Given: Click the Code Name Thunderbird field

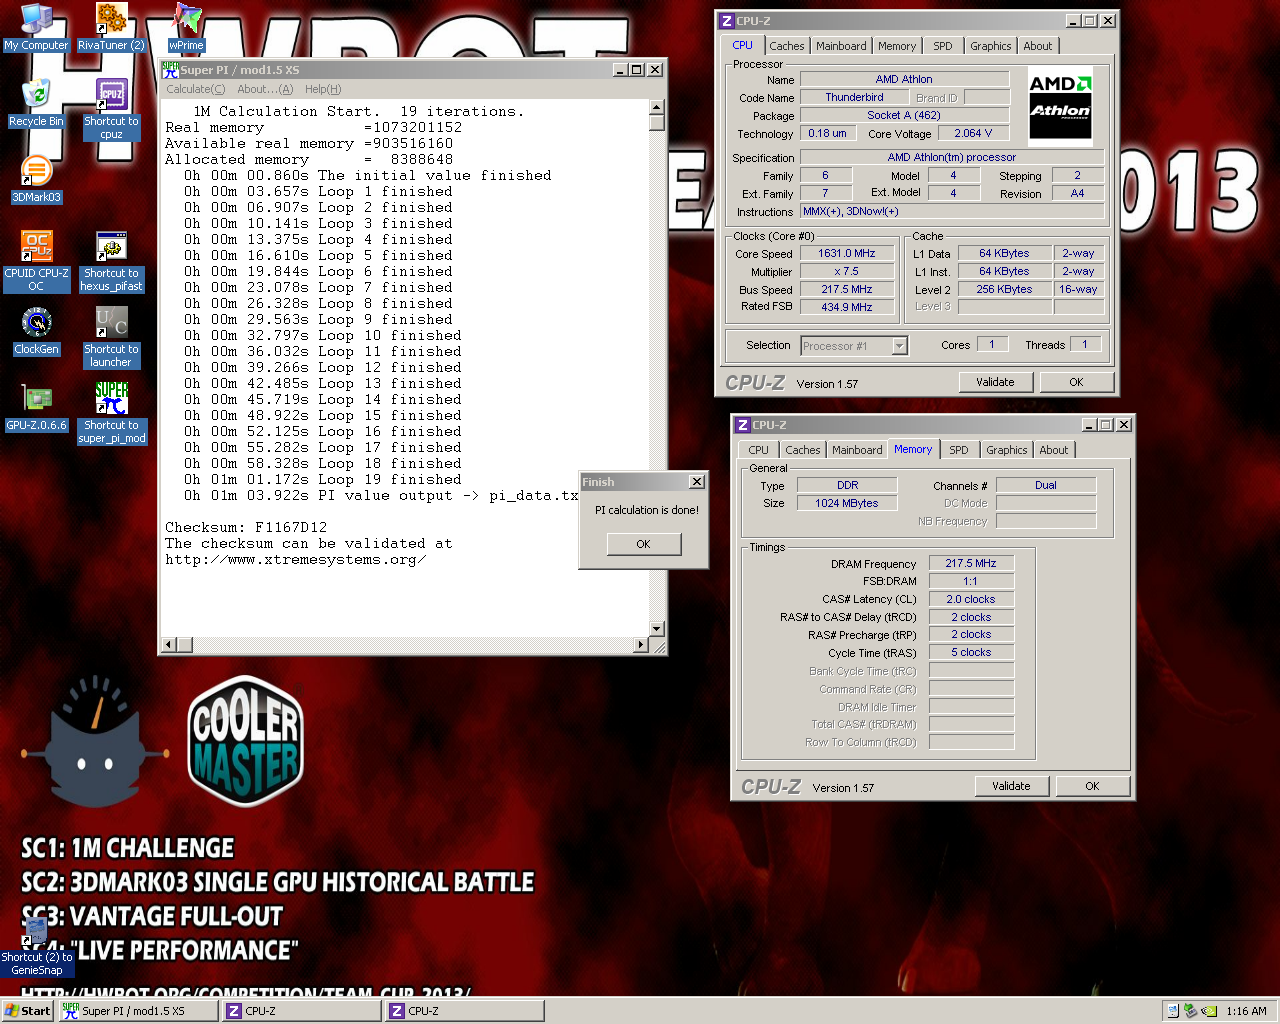Looking at the screenshot, I should point(854,97).
